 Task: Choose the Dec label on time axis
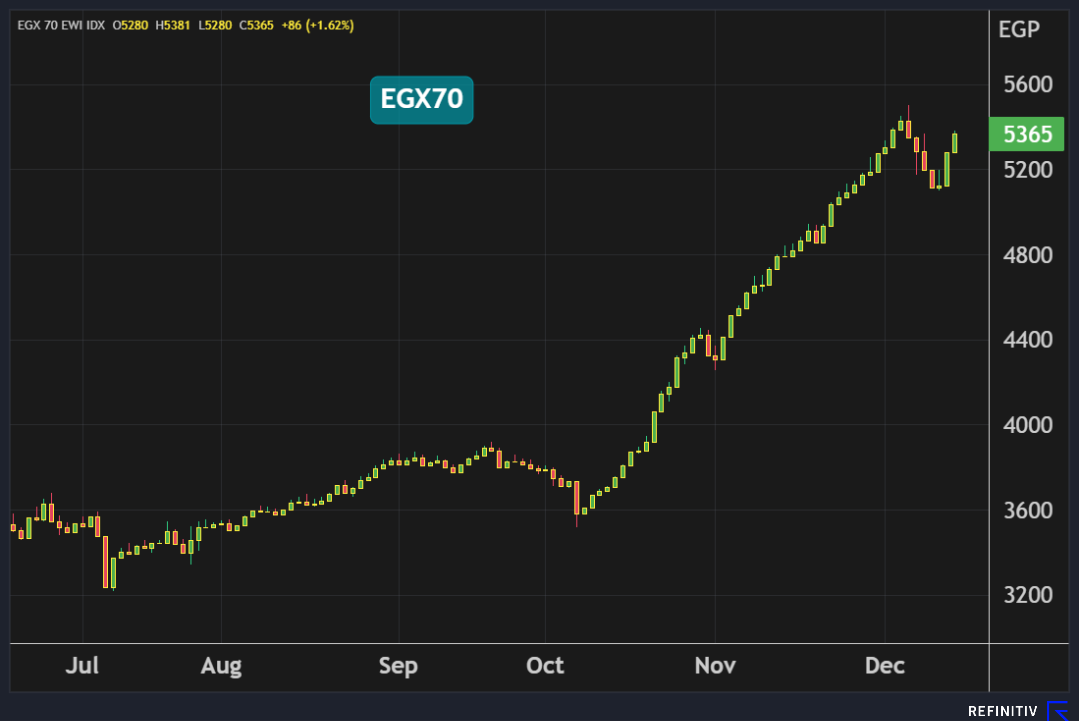(885, 666)
